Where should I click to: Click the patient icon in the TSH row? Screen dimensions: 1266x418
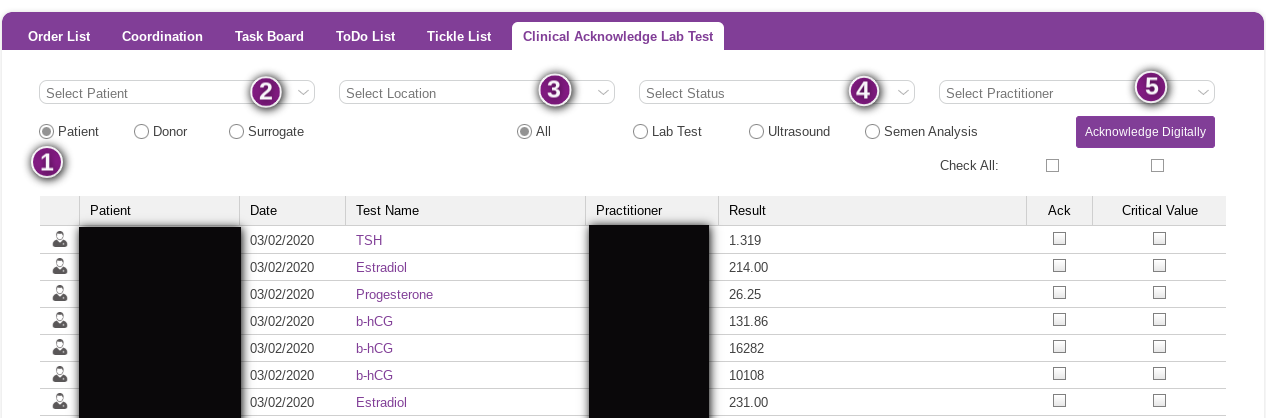pyautogui.click(x=60, y=240)
